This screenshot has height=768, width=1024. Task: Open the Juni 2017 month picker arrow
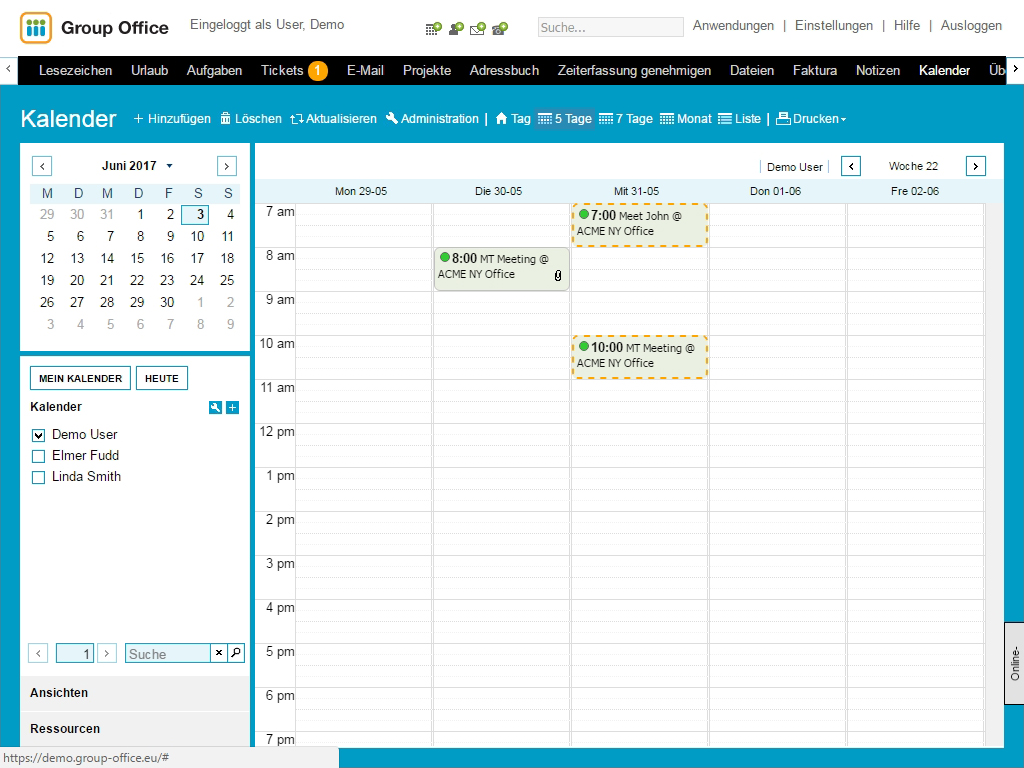coord(169,166)
